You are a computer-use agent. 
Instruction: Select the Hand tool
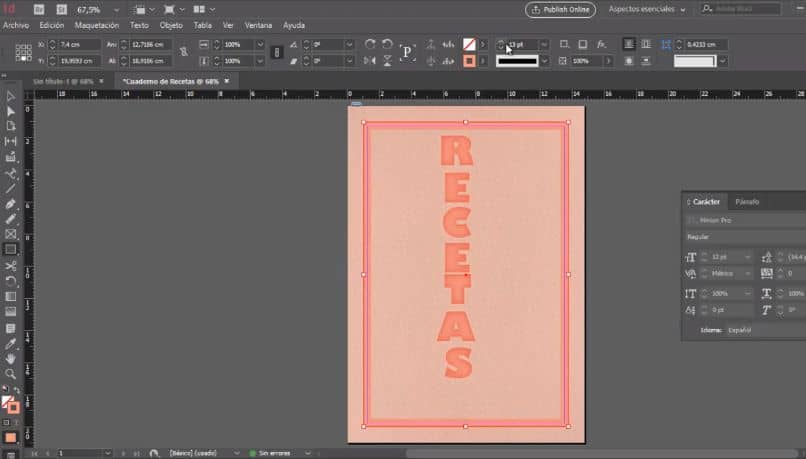pyautogui.click(x=11, y=358)
